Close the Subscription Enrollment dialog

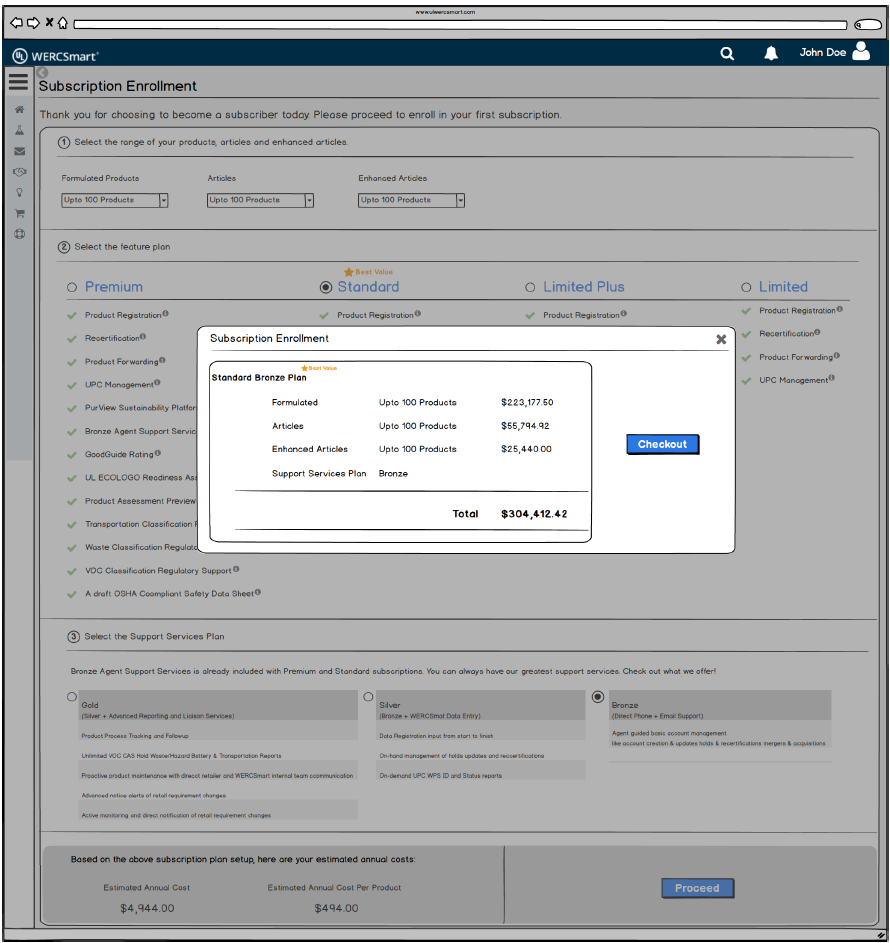[x=721, y=339]
